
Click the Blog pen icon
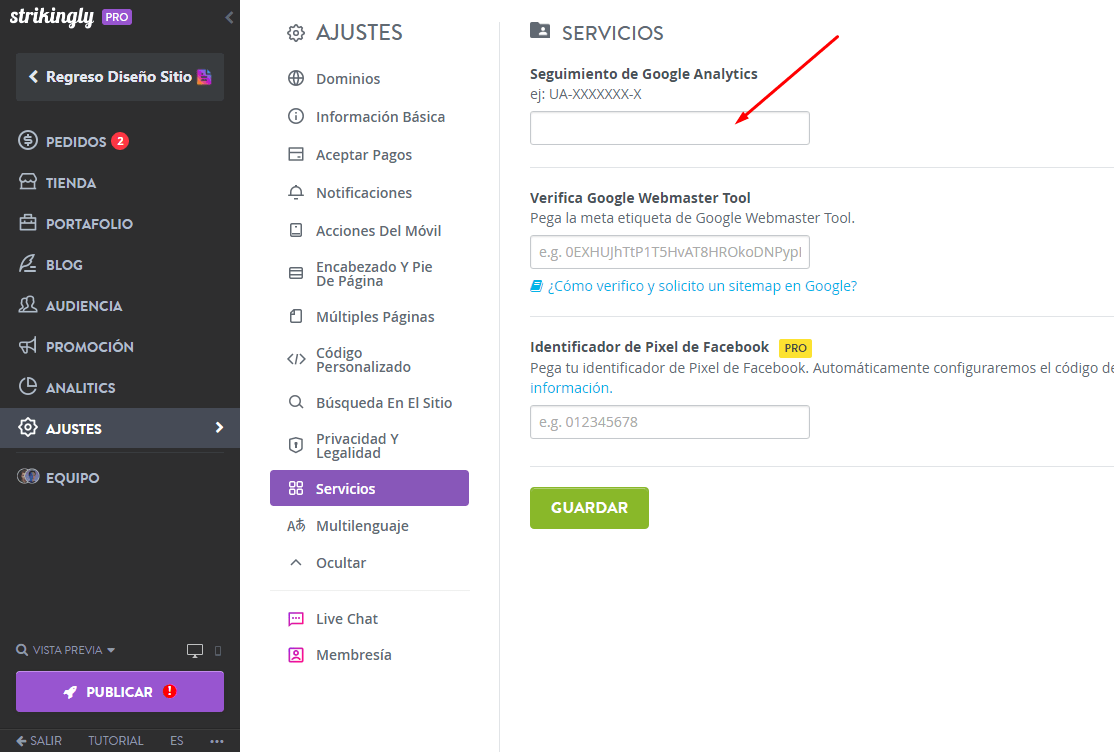pyautogui.click(x=28, y=264)
